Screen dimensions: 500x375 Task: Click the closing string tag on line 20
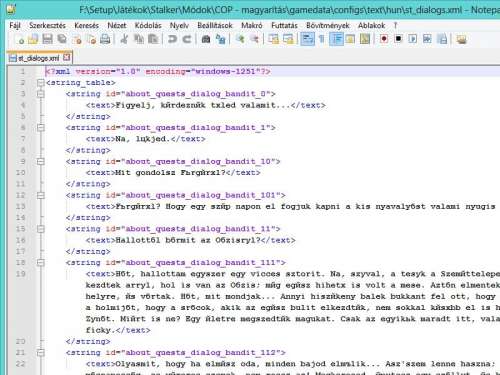88,342
